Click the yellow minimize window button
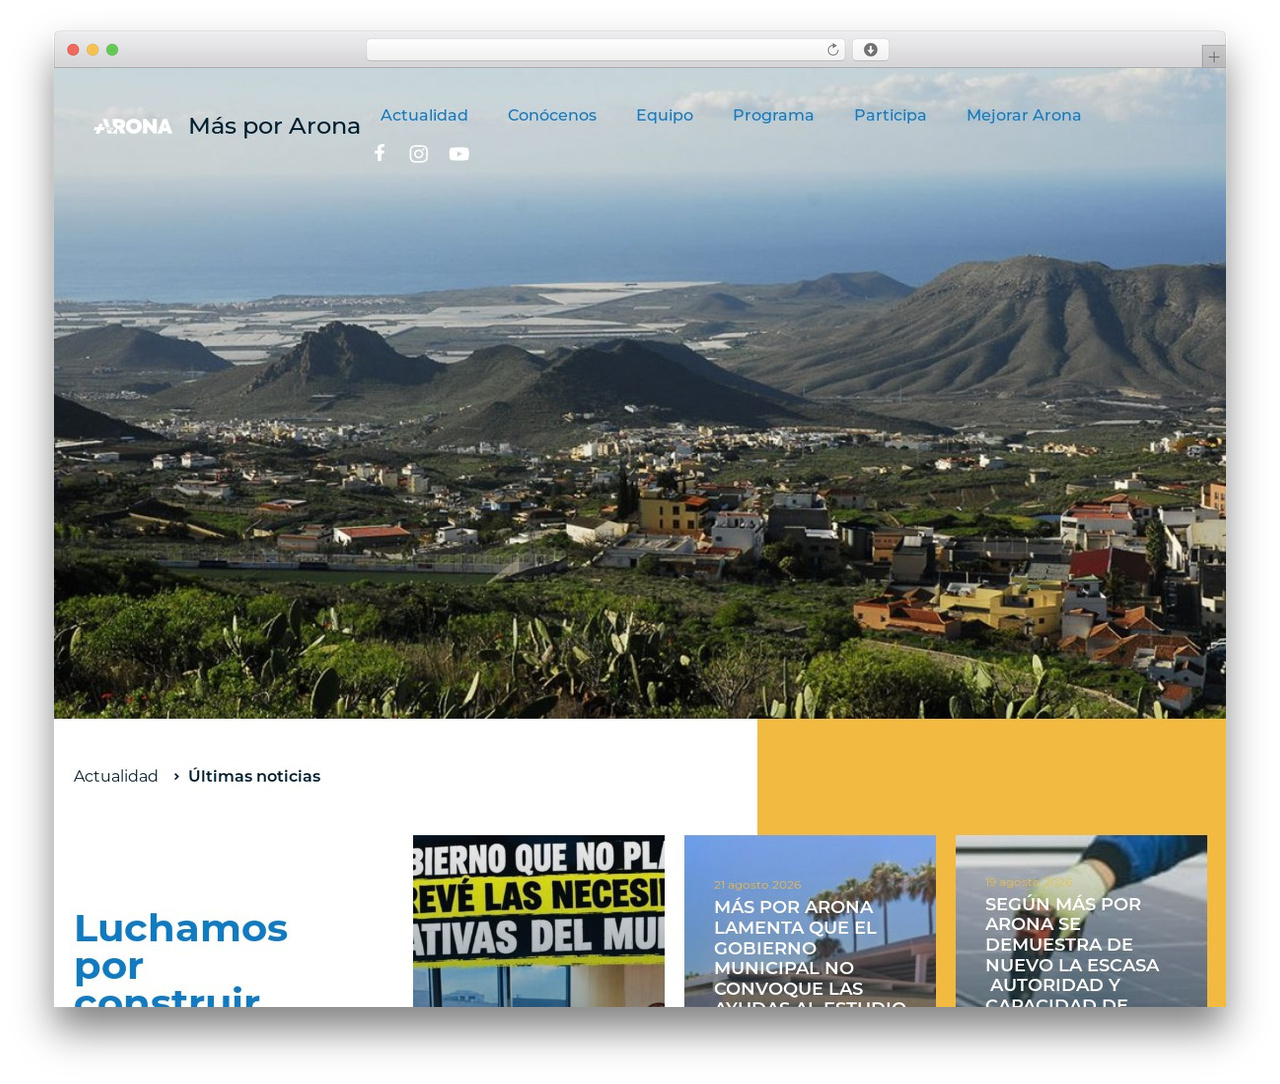The height and width of the screenshot is (1084, 1280). (x=92, y=50)
